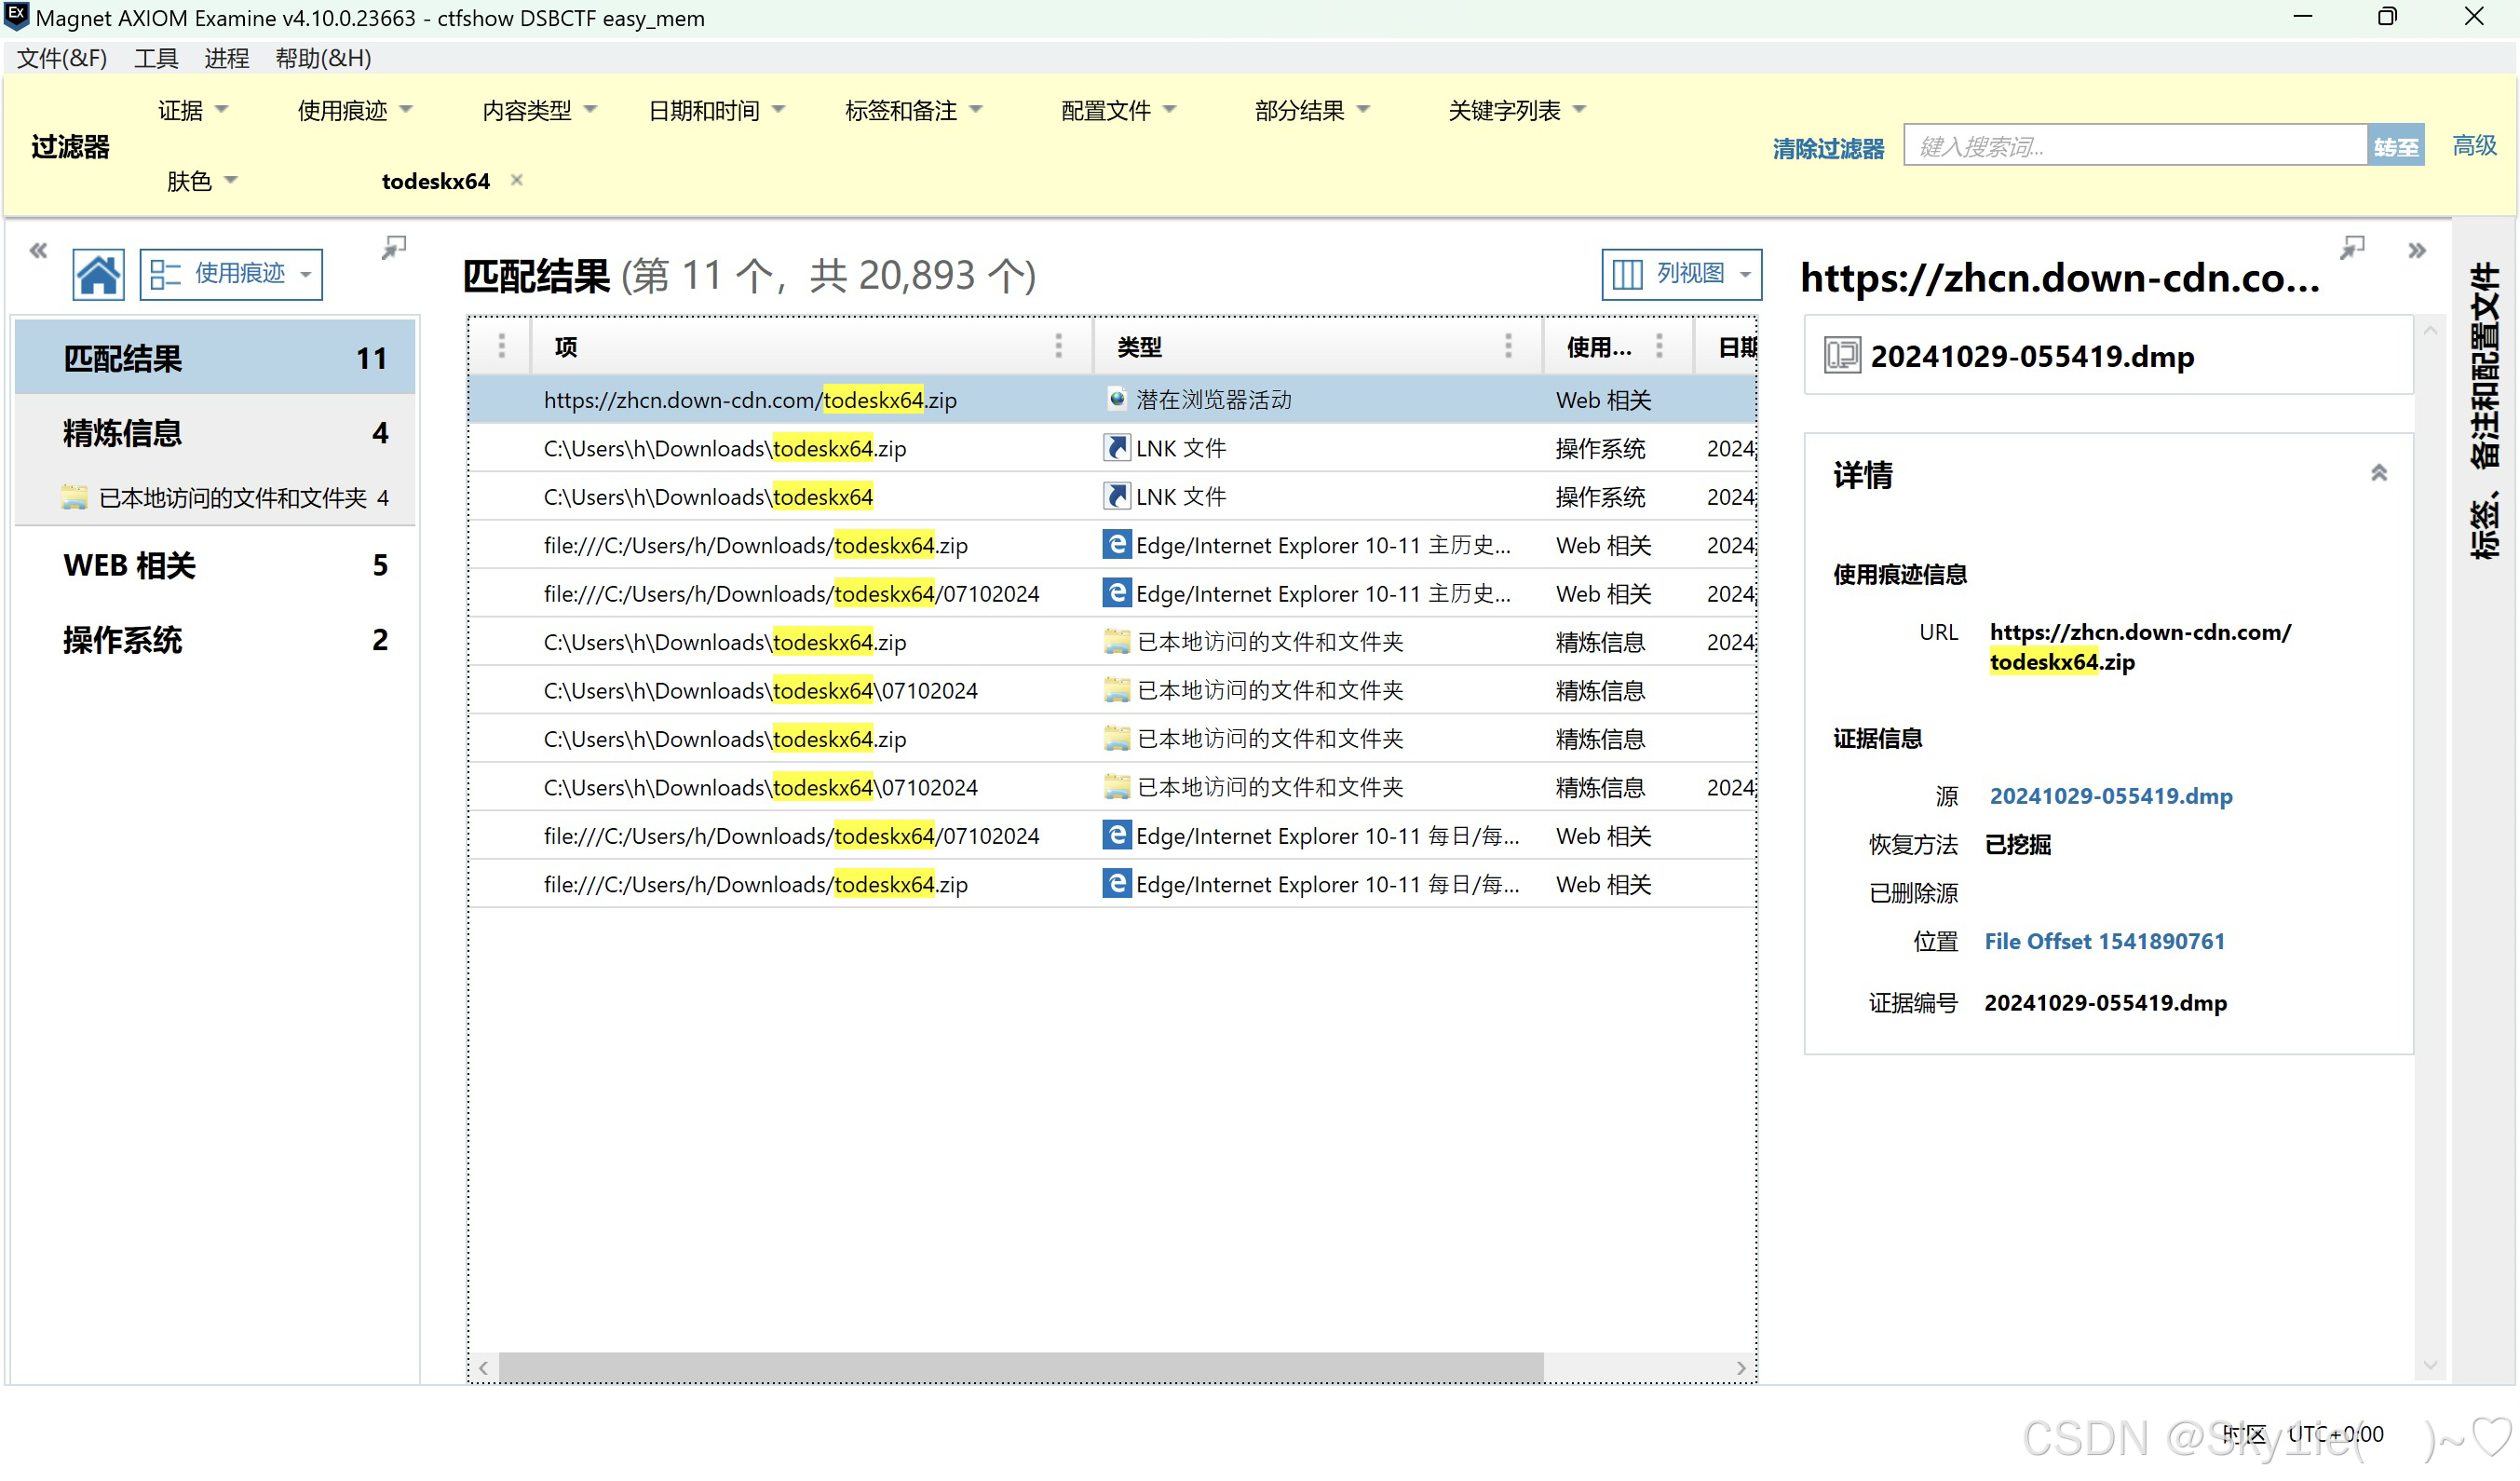Open the case home dashboard icon
The image size is (2520, 1481).
(99, 273)
